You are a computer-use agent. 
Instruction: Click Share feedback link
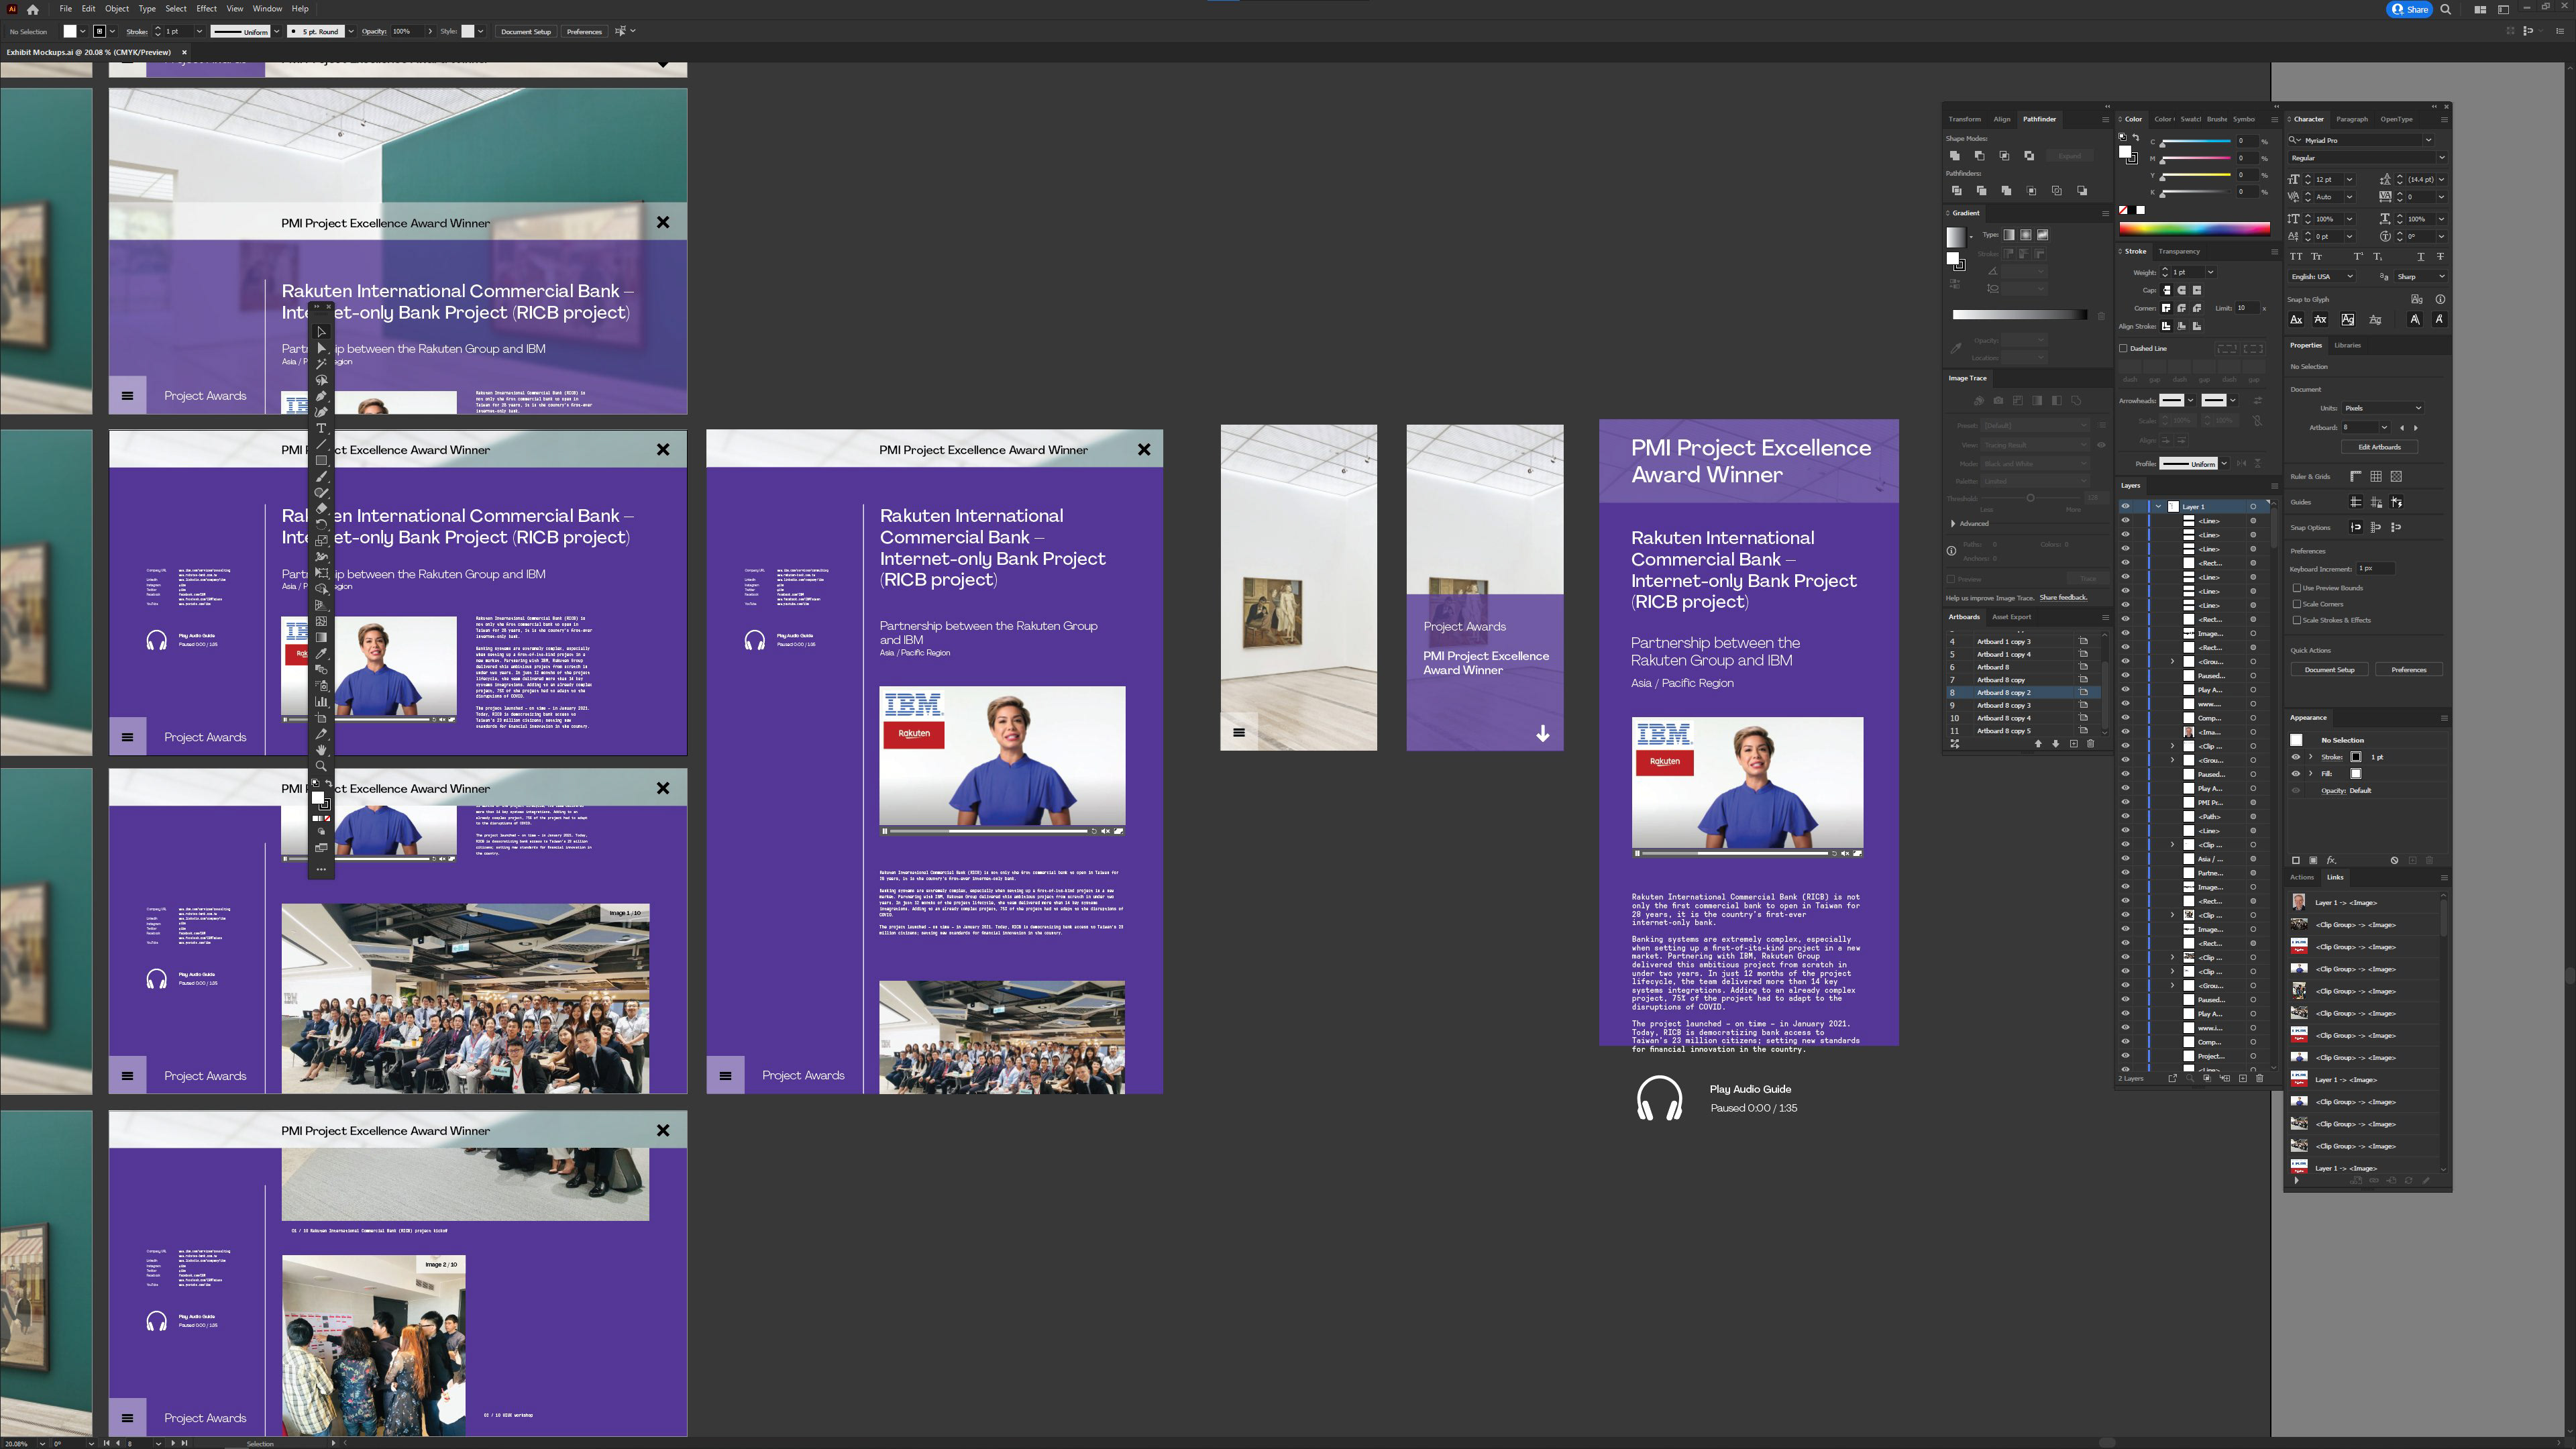[x=2063, y=598]
